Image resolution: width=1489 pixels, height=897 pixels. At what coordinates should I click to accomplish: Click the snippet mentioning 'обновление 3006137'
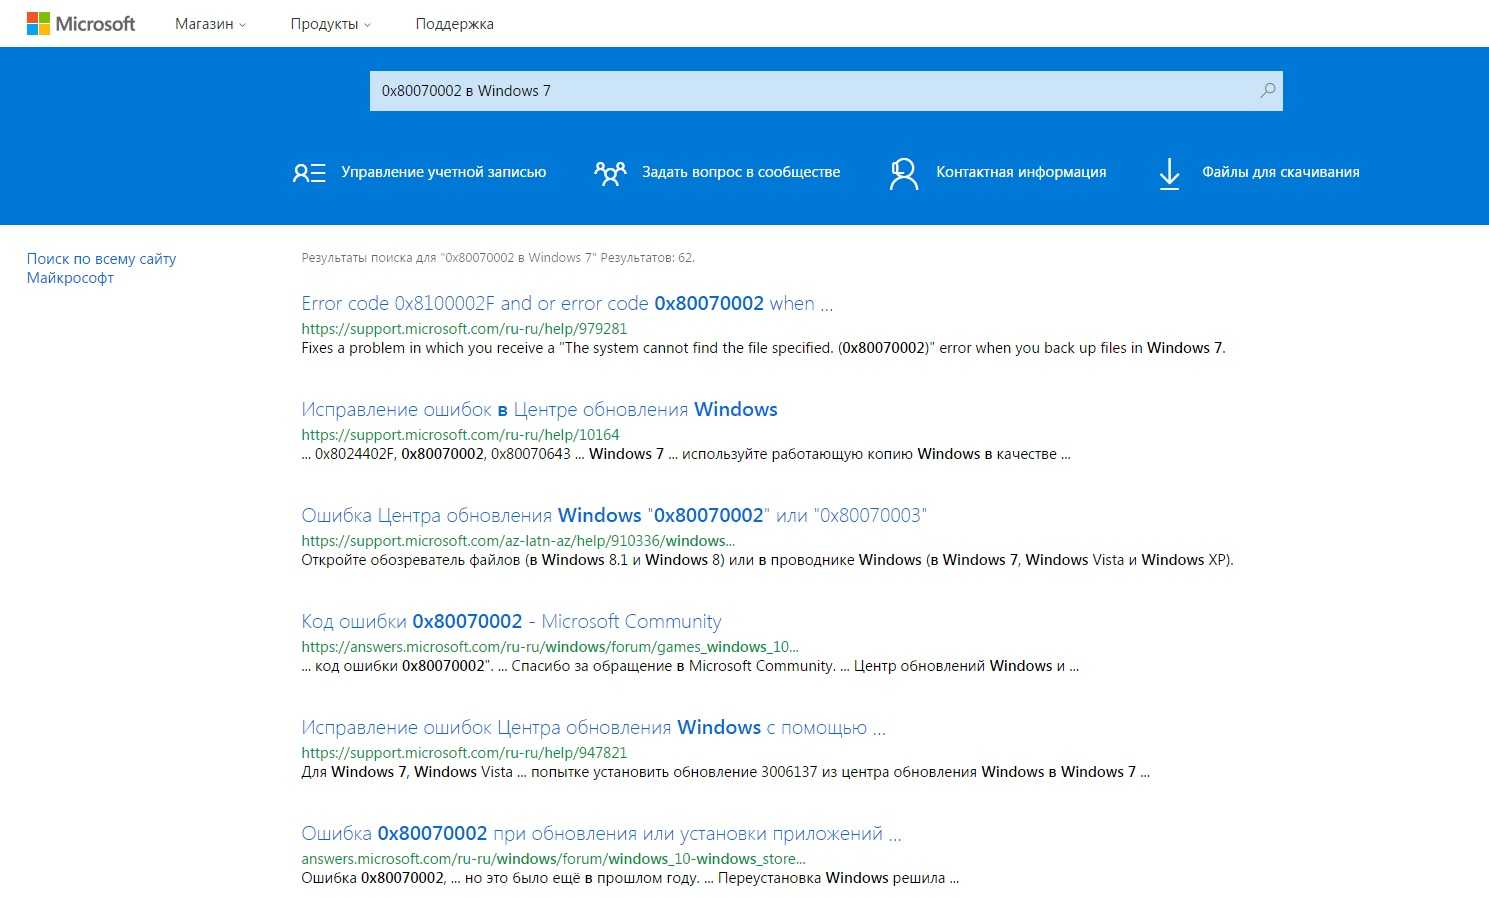pos(725,772)
